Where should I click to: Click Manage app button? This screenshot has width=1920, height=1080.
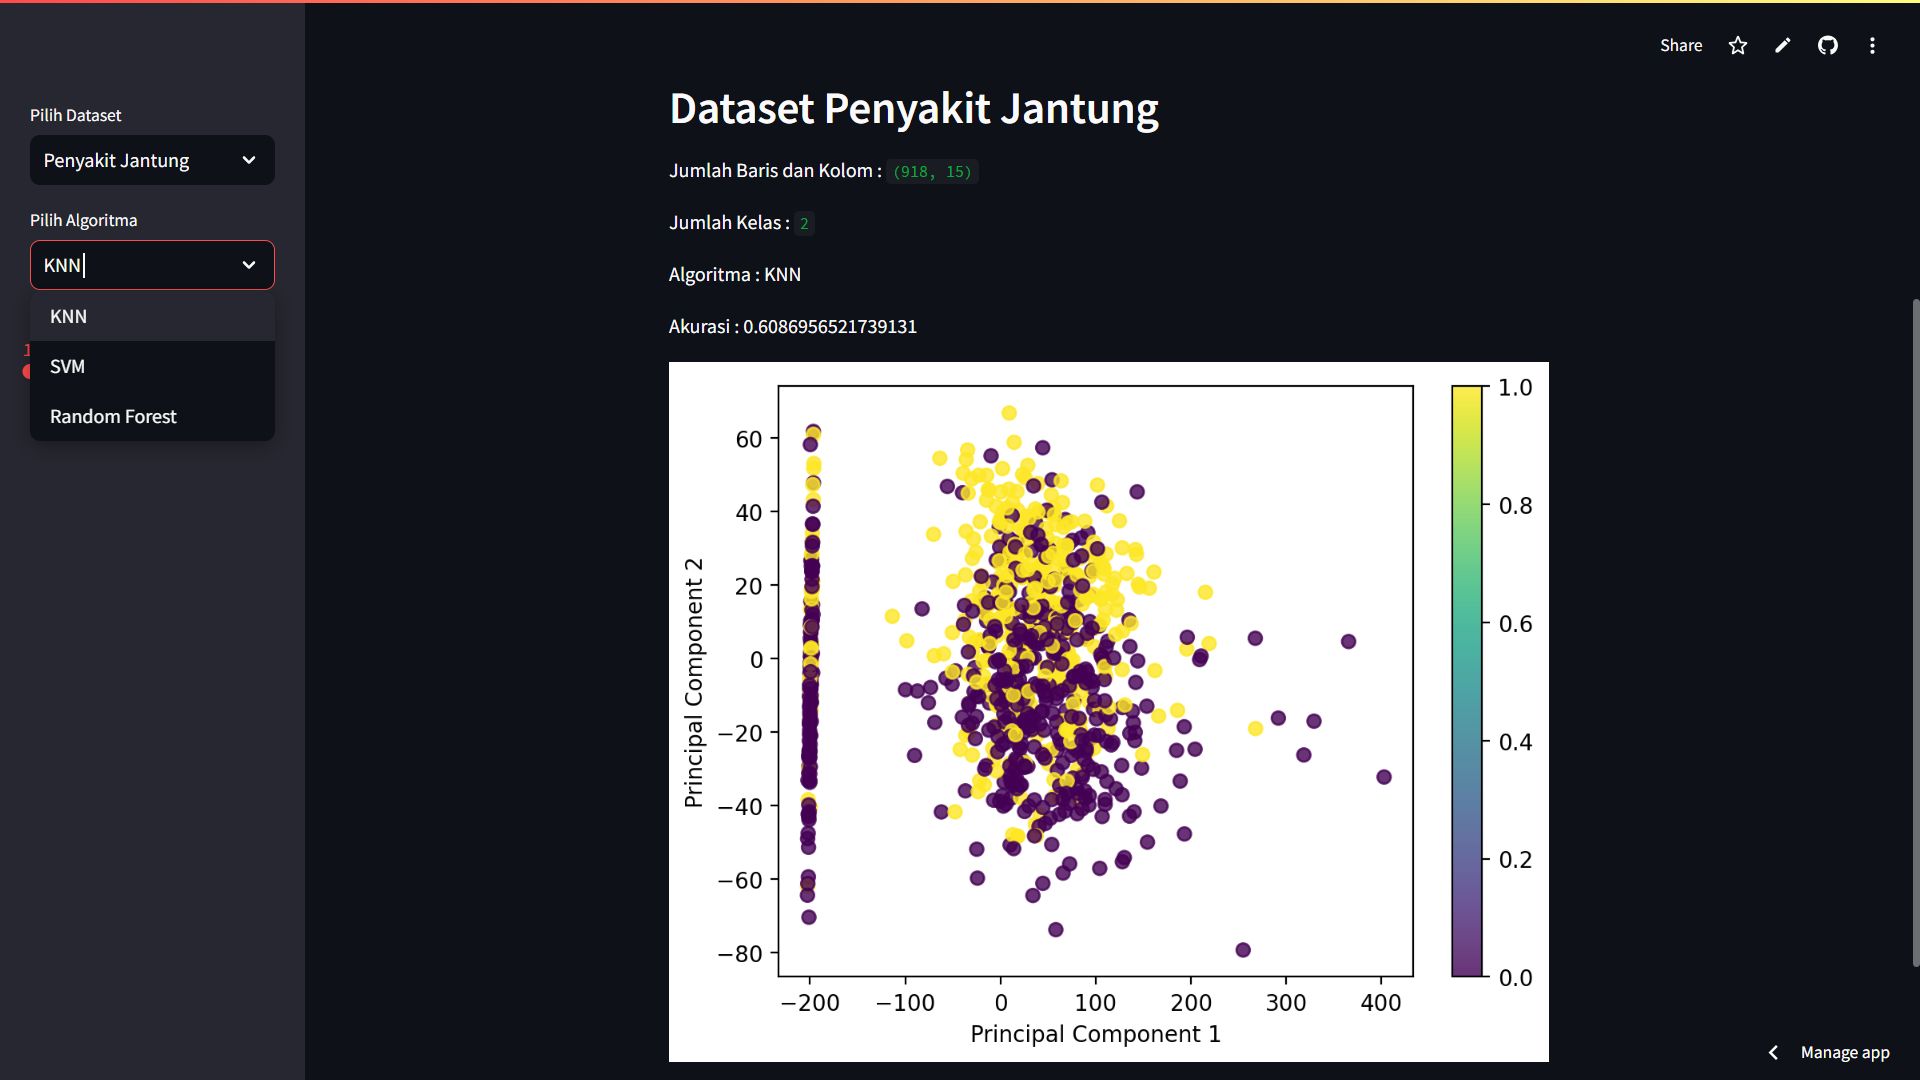pos(1845,1052)
